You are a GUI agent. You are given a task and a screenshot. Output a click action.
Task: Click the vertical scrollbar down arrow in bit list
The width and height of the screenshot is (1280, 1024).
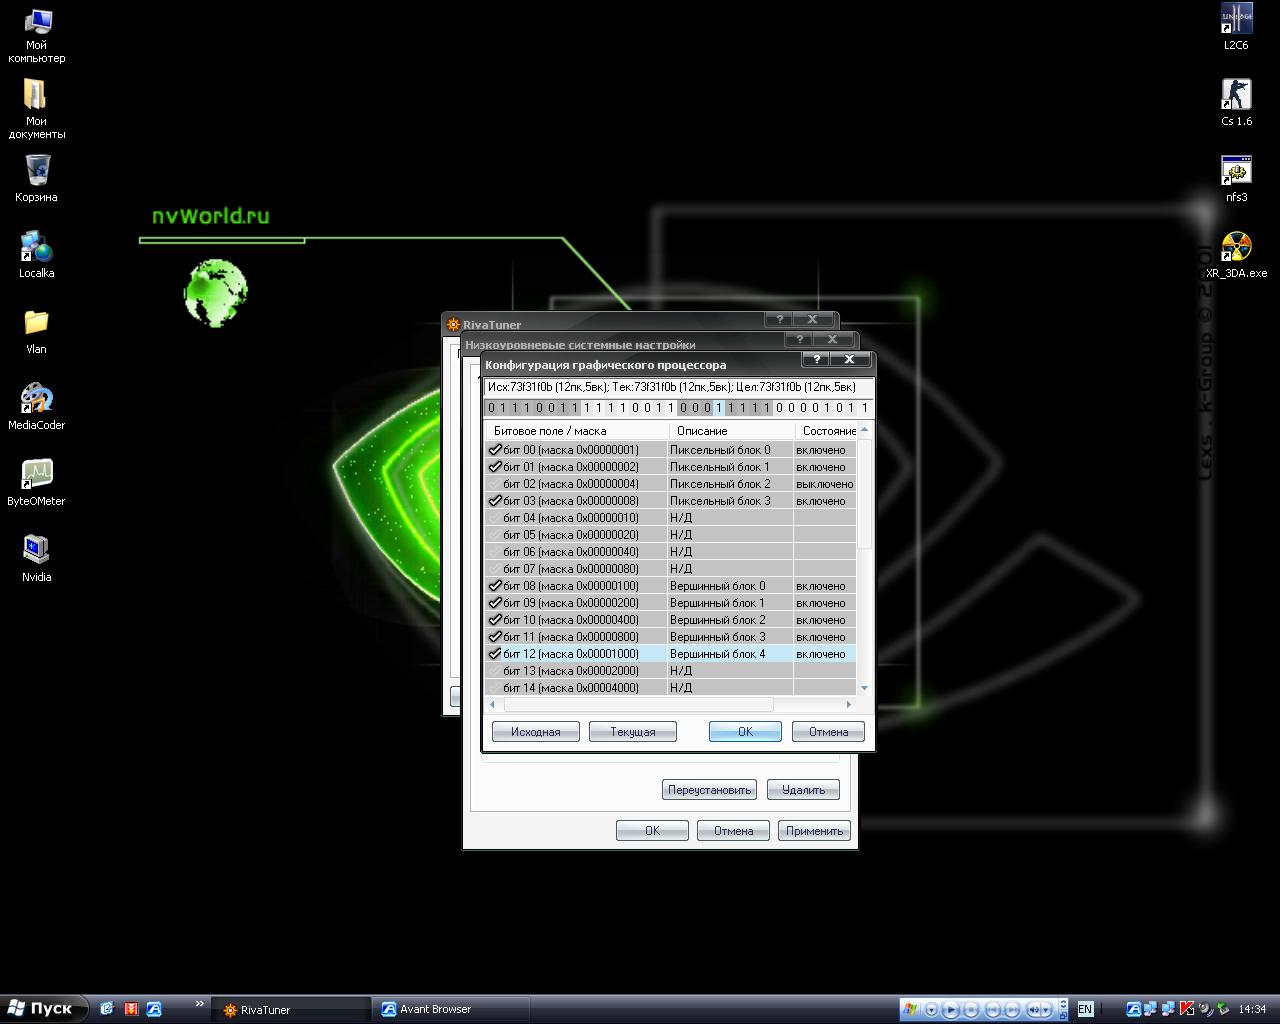[x=865, y=689]
